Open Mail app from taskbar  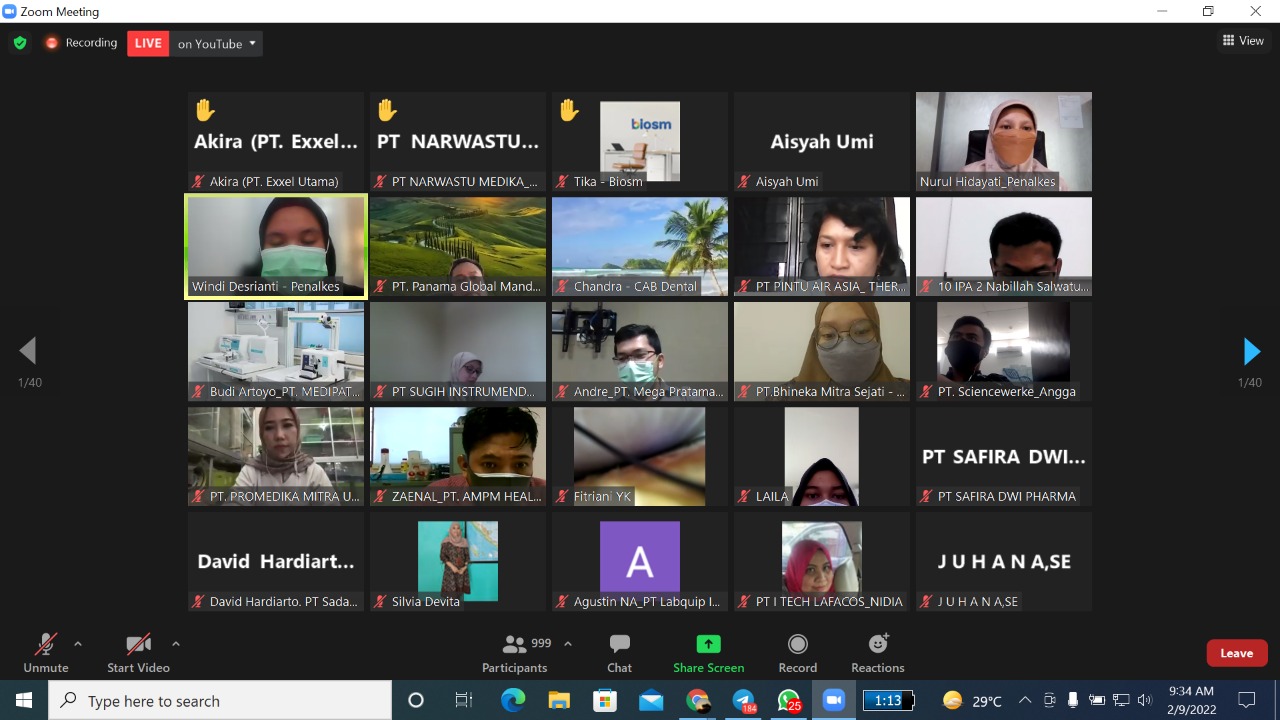tap(651, 700)
